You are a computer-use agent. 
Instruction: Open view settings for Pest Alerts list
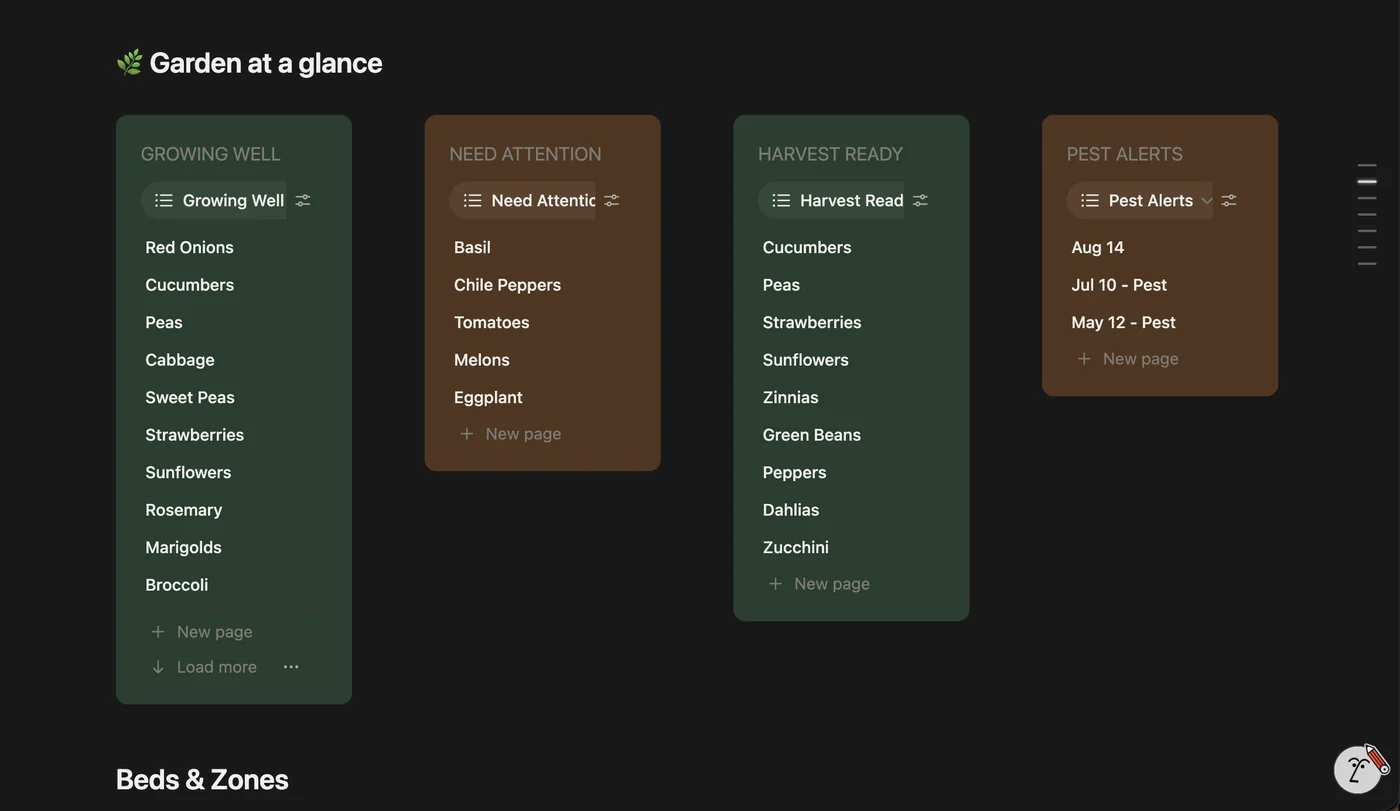point(1229,200)
